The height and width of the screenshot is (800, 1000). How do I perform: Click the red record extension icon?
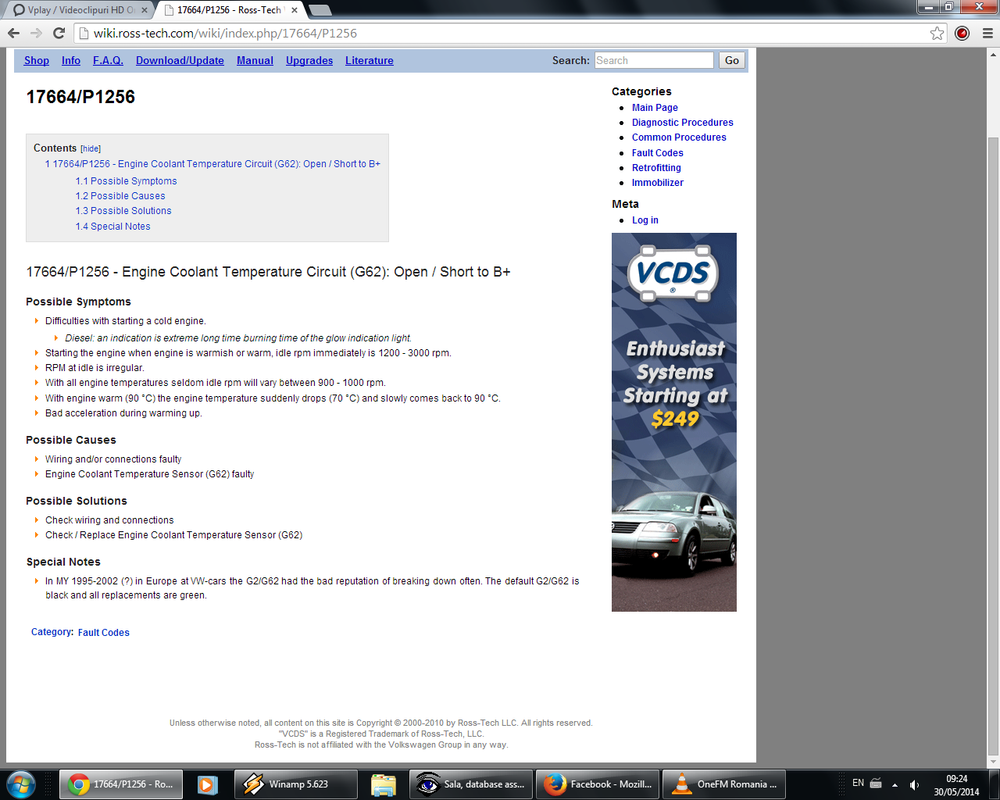tap(962, 33)
